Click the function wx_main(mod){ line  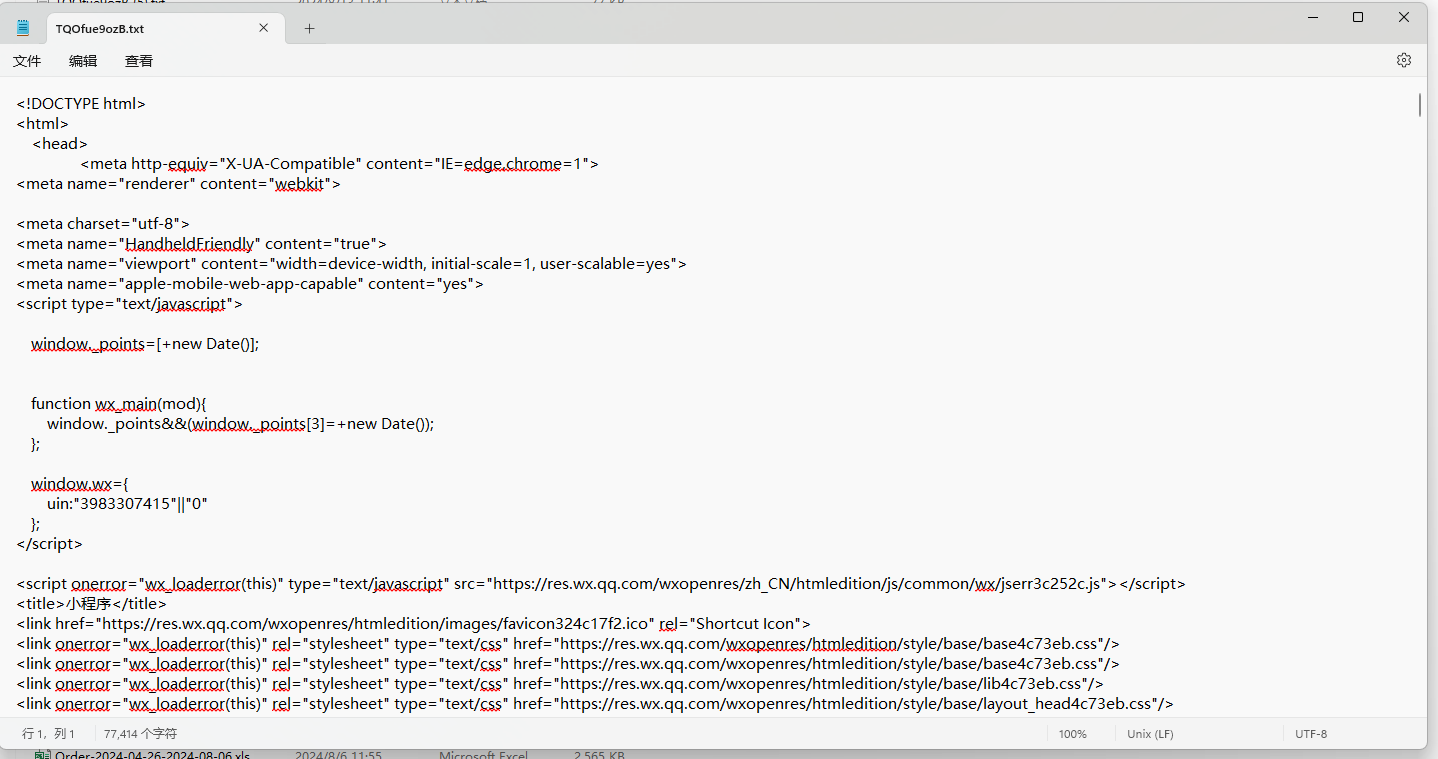pos(118,403)
